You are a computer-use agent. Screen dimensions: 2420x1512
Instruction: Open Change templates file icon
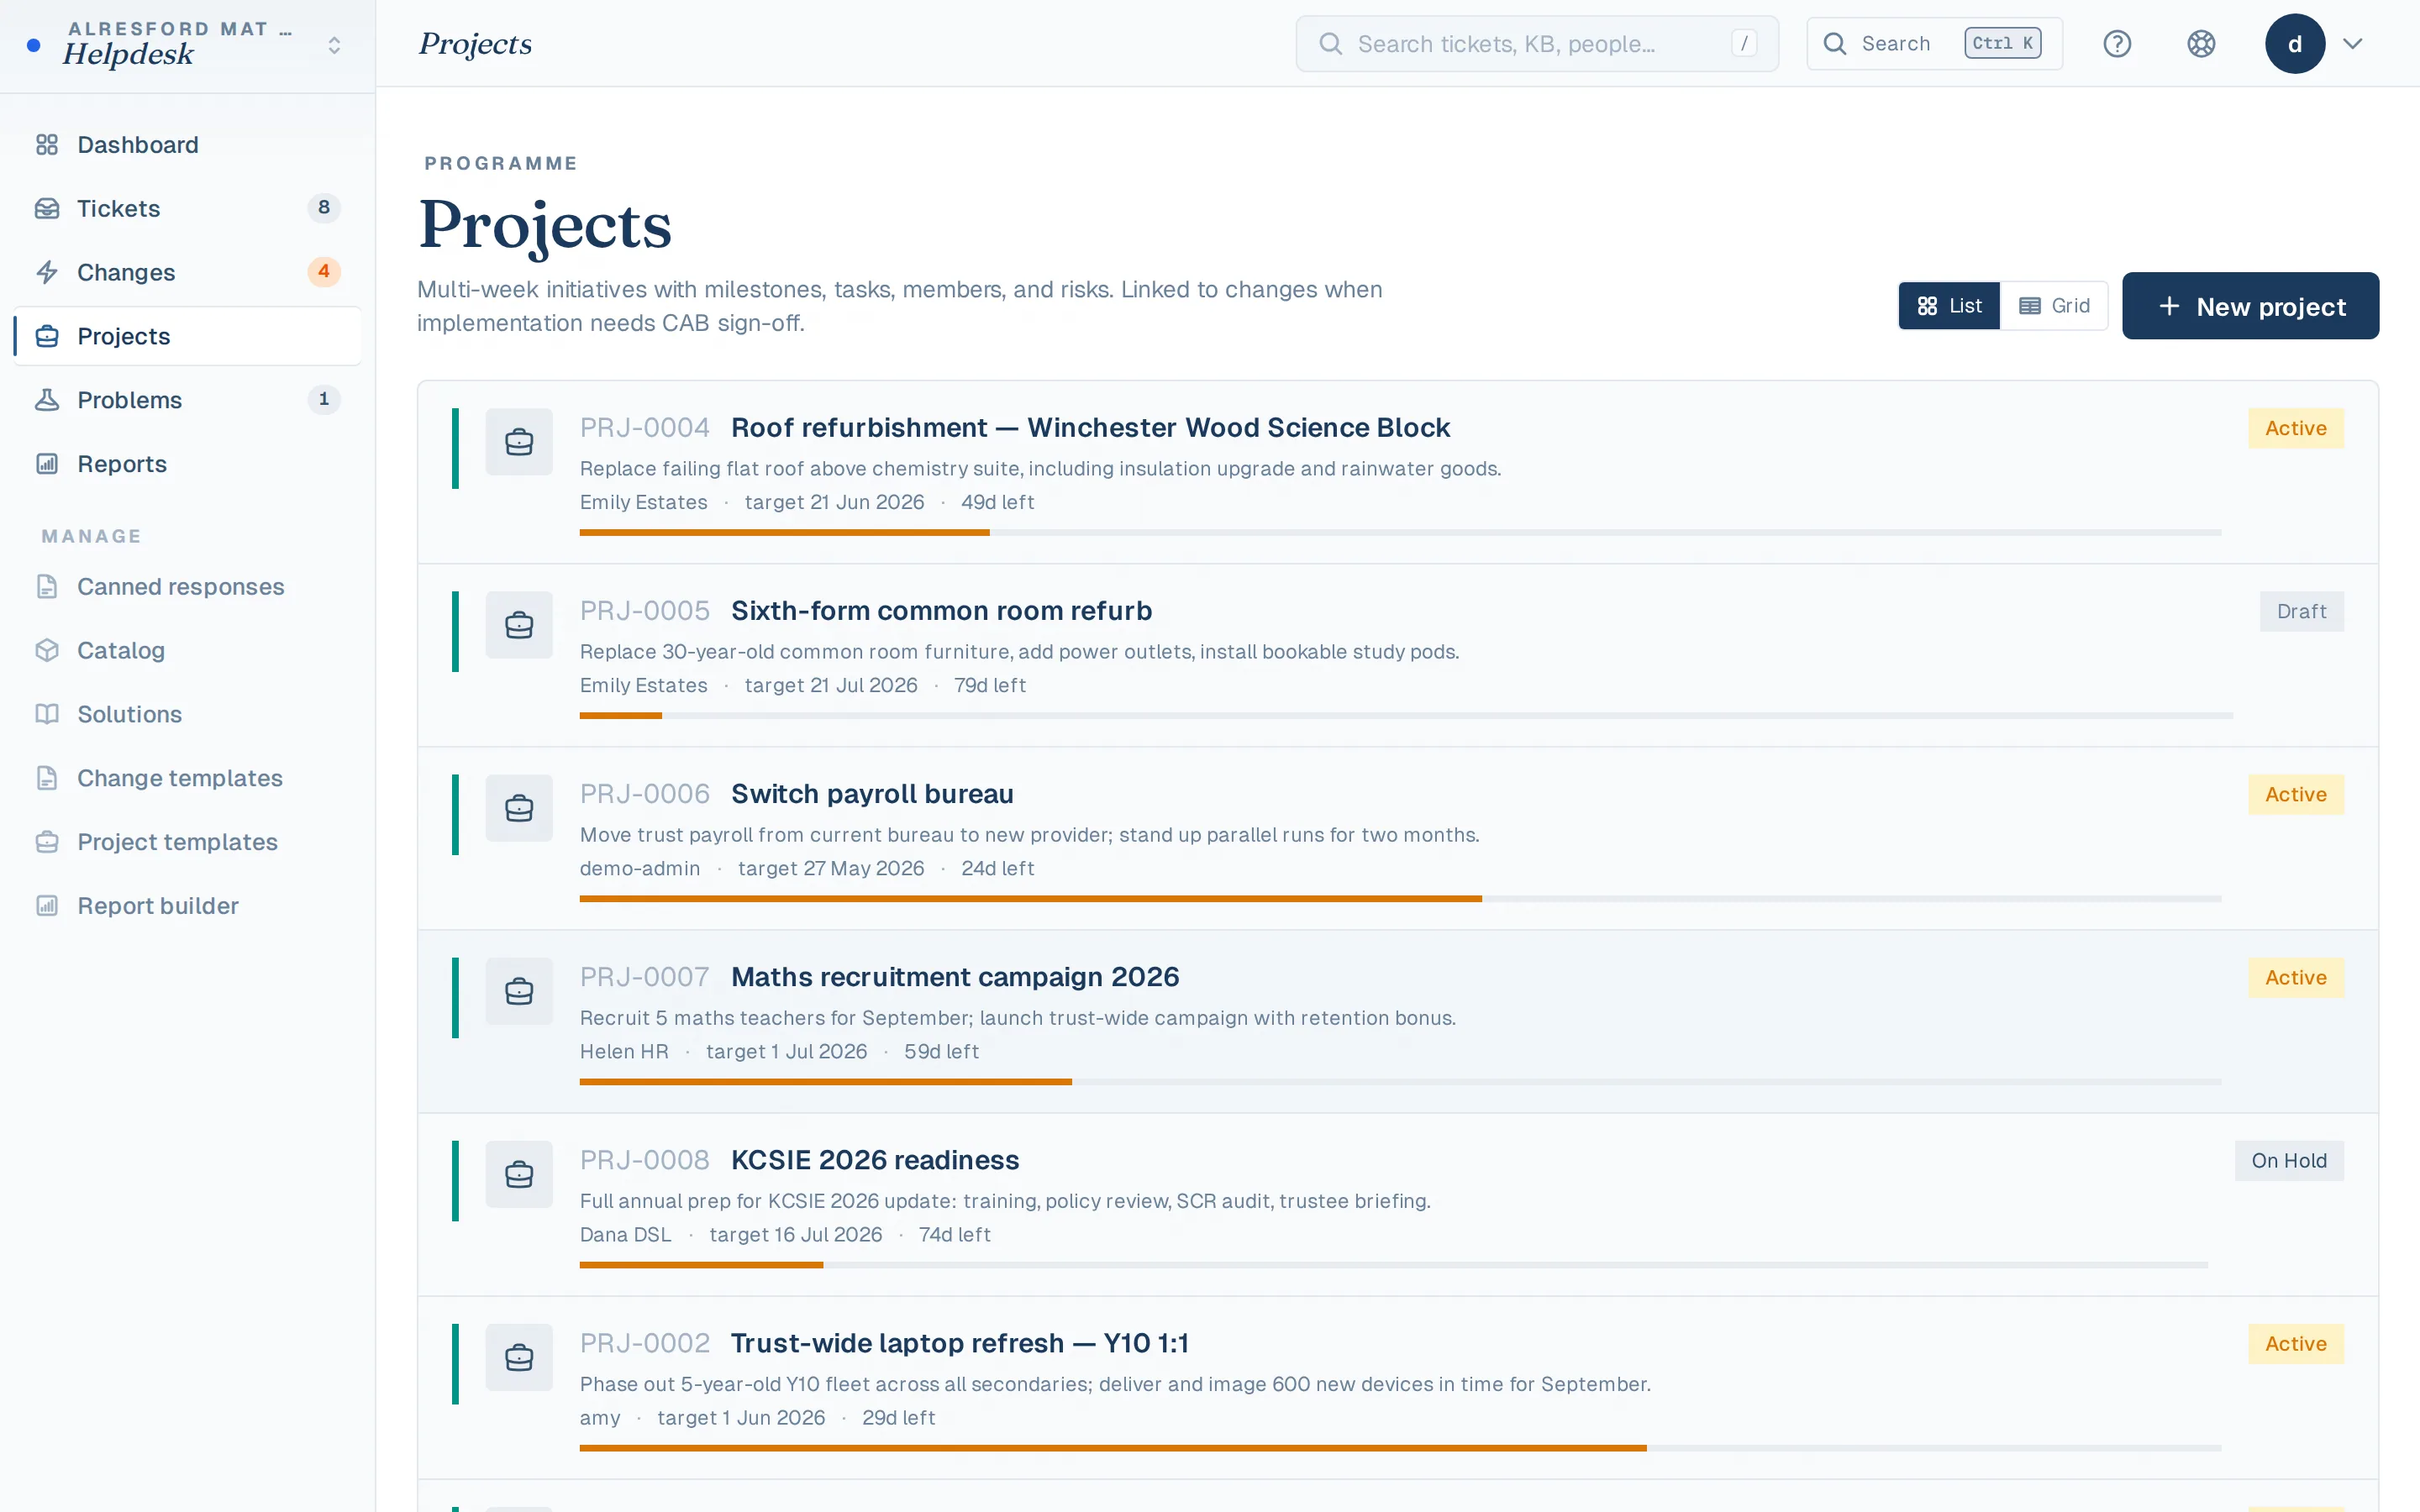coord(47,778)
